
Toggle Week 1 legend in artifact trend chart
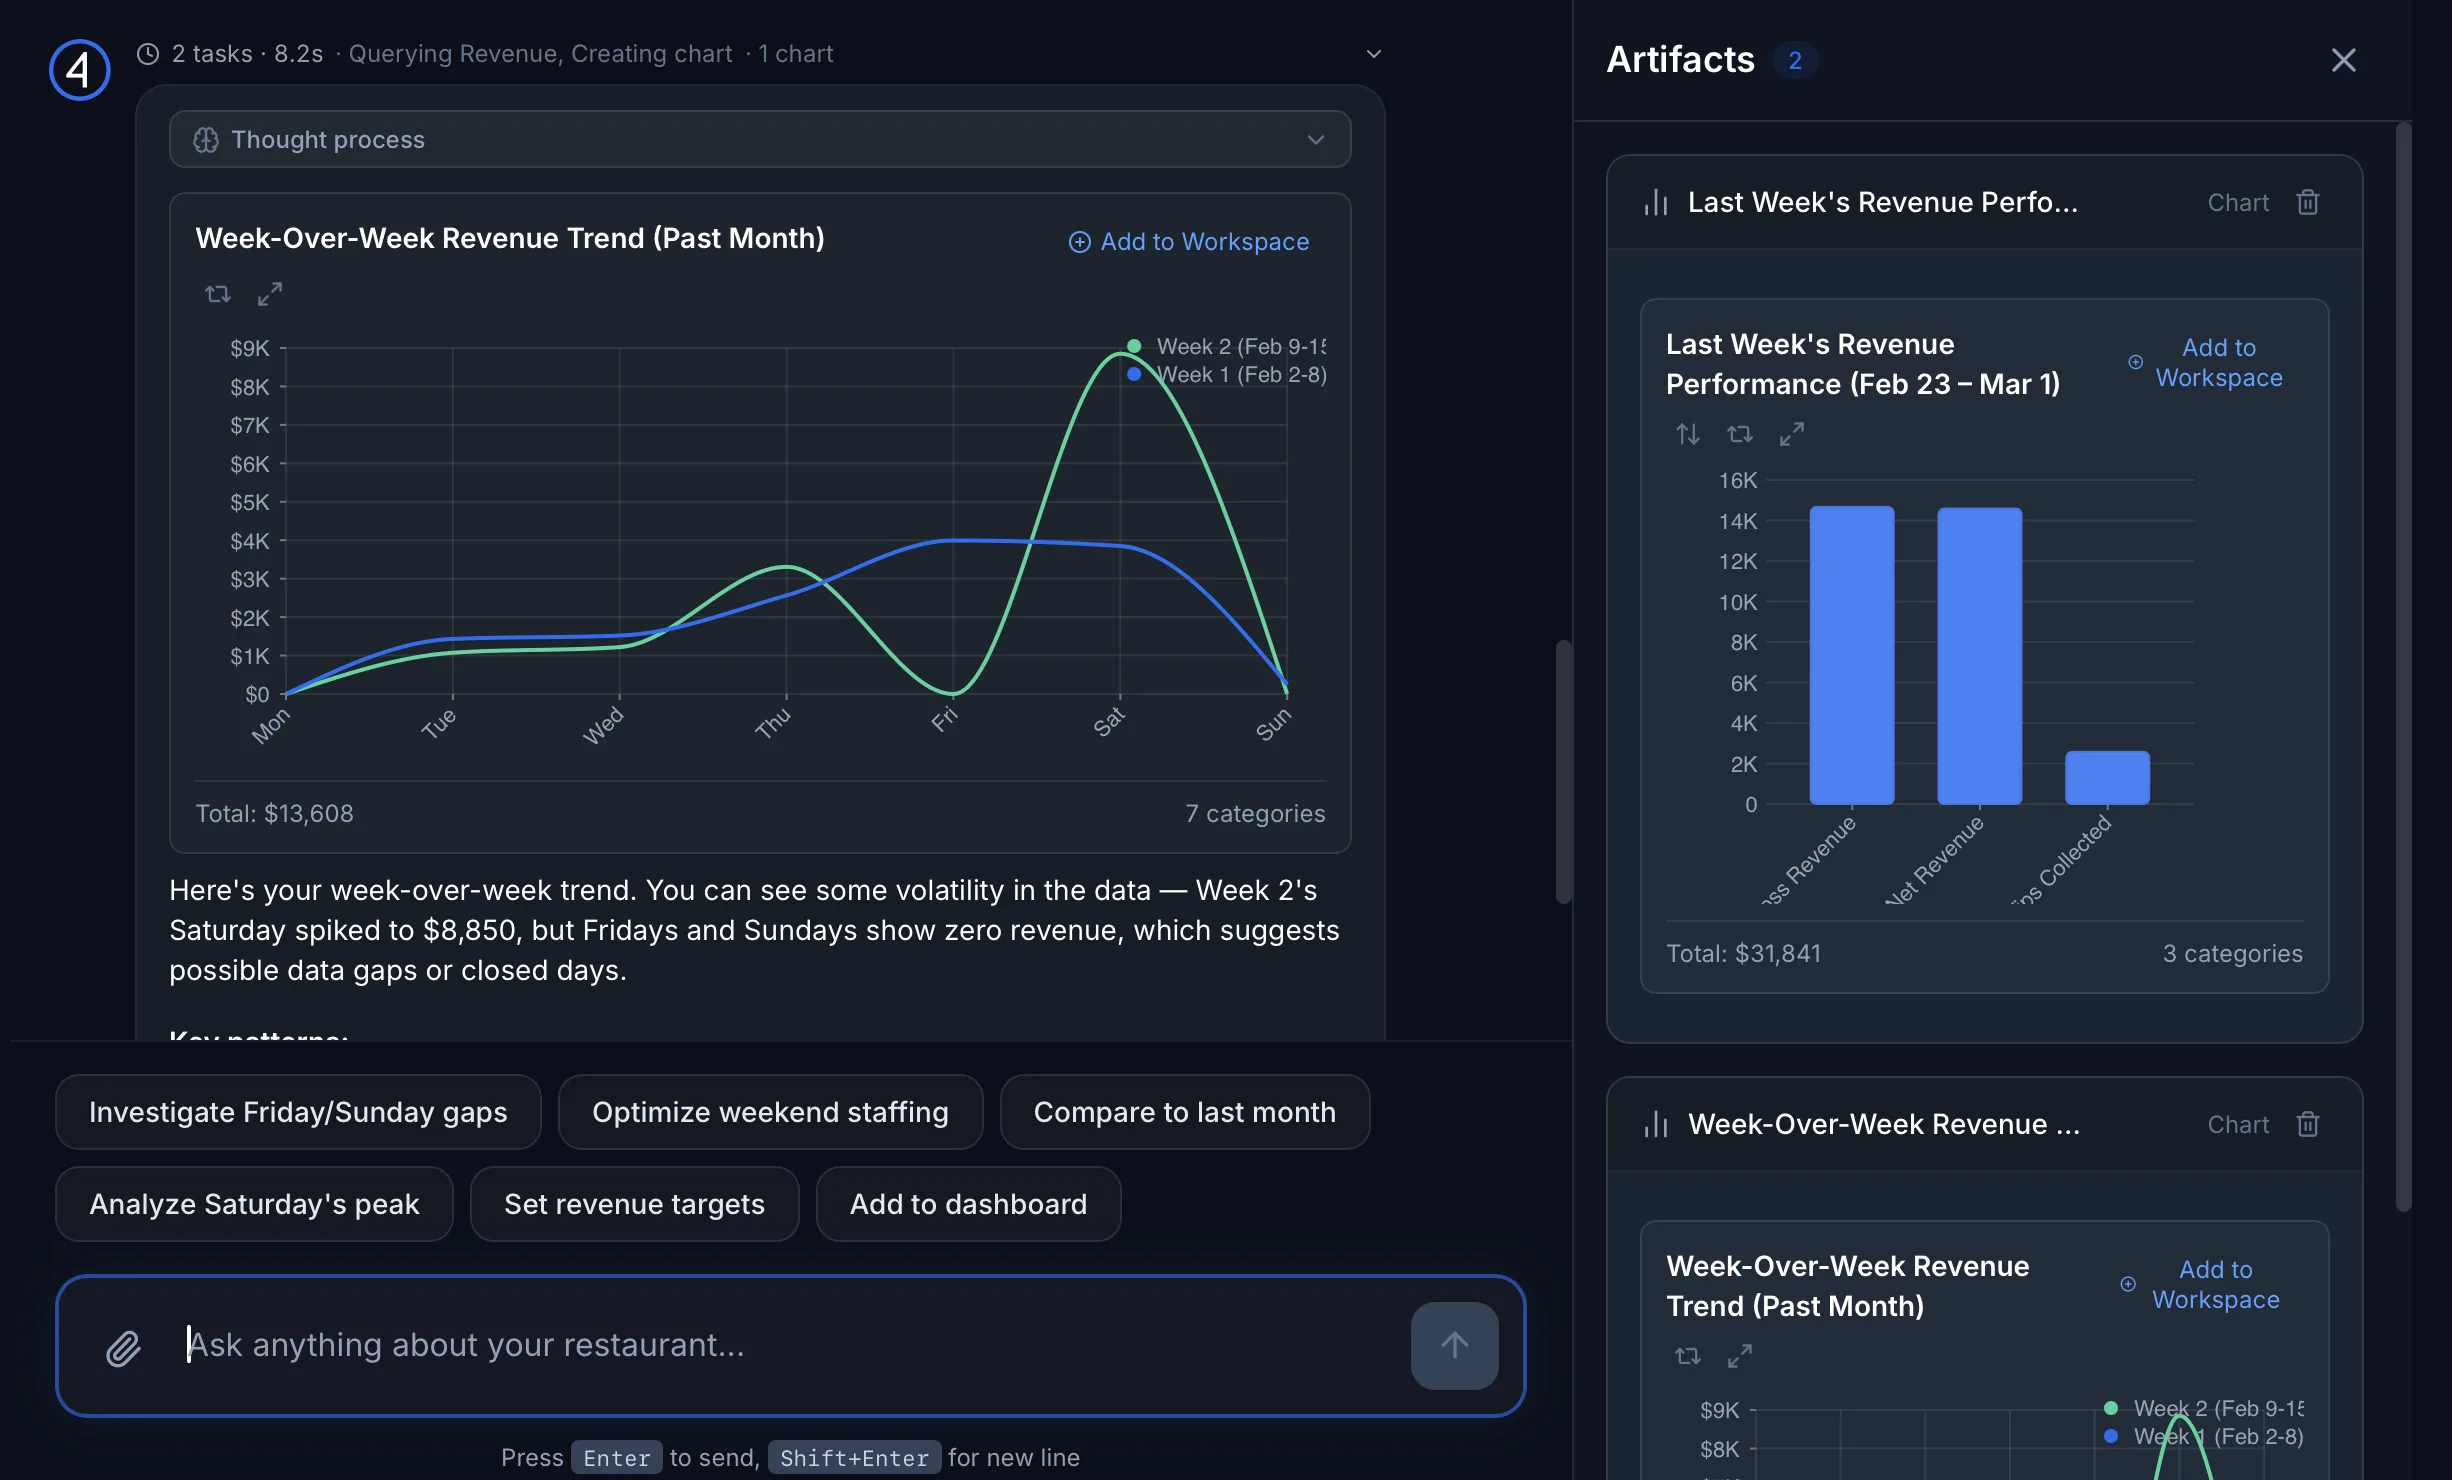[2204, 1436]
